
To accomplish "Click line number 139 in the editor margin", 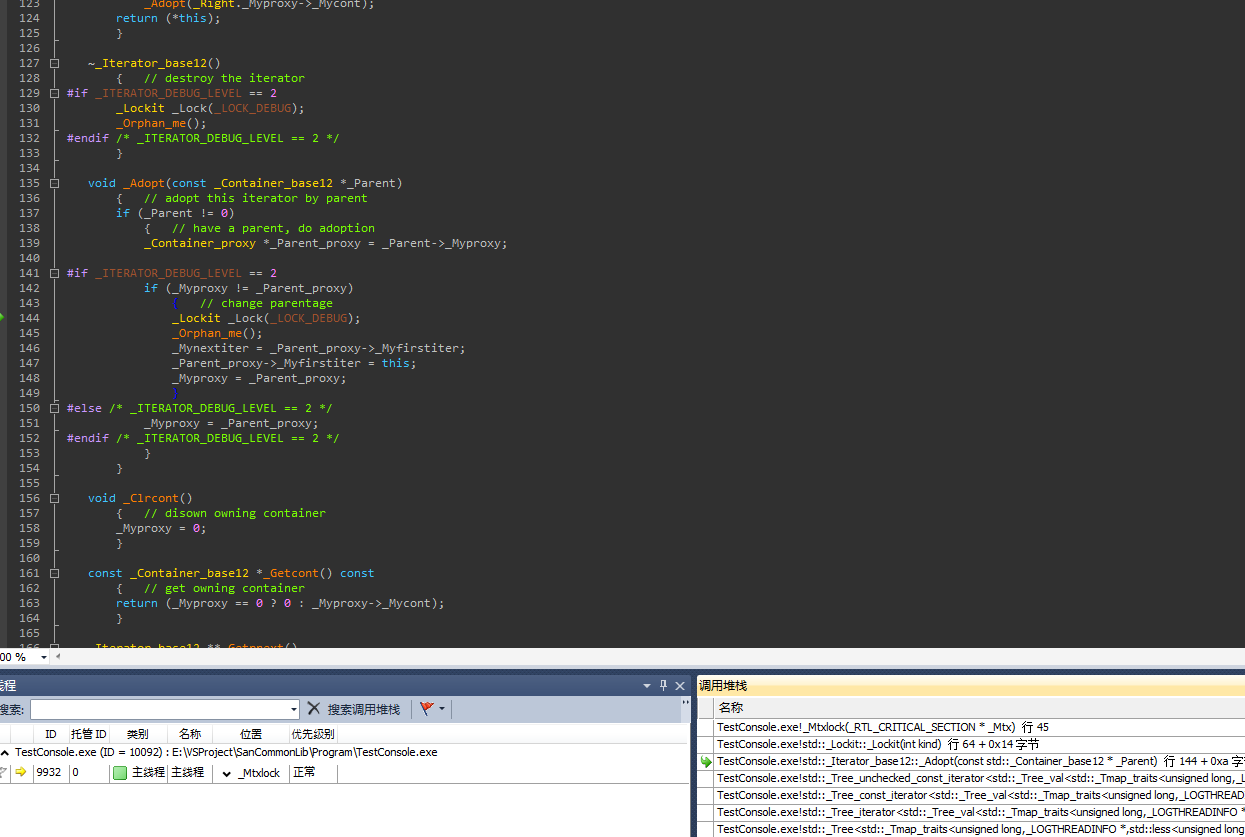I will tap(29, 243).
